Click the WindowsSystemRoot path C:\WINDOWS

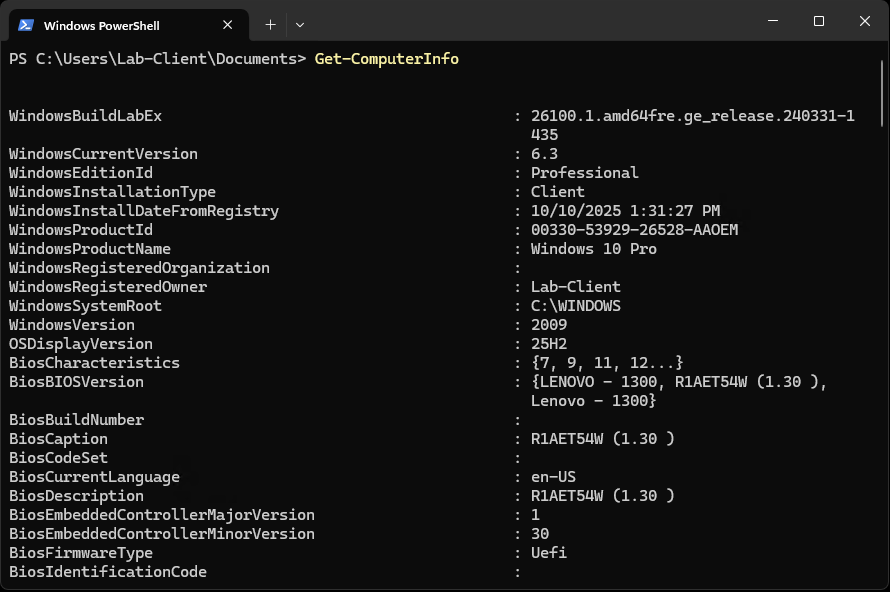coord(576,305)
